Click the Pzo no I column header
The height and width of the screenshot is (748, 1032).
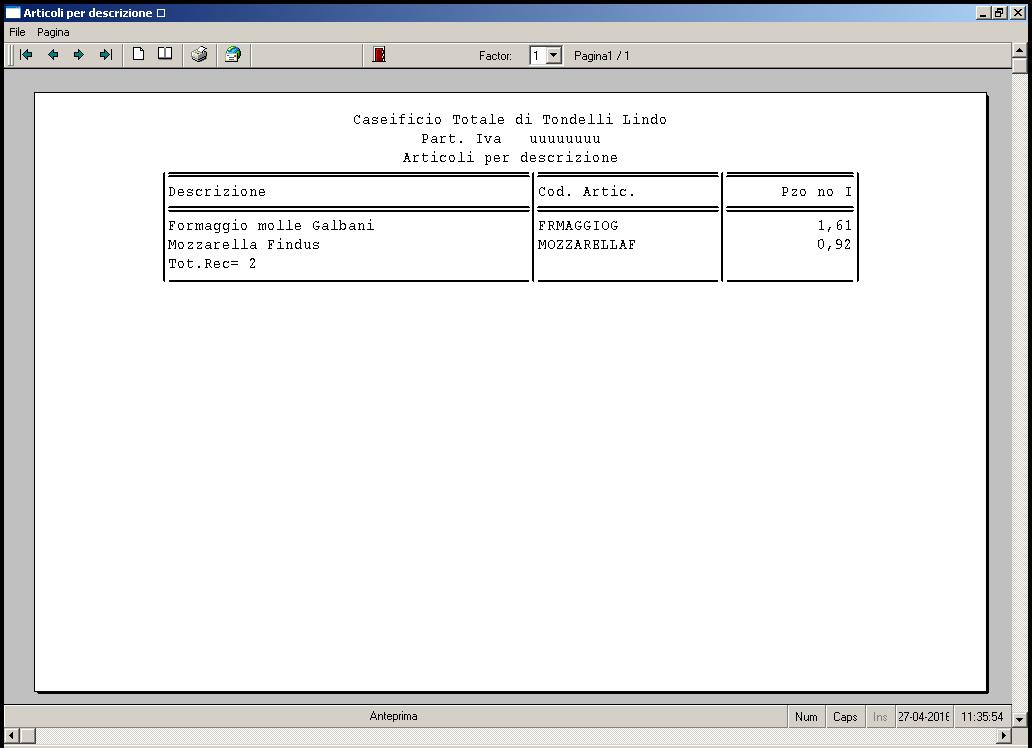click(x=816, y=192)
